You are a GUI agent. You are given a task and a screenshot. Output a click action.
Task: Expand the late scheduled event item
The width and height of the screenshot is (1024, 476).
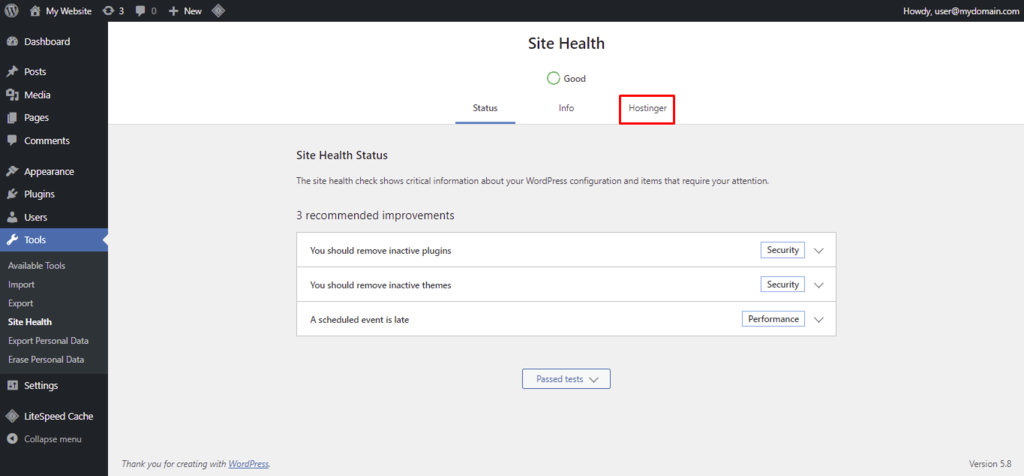[818, 320]
